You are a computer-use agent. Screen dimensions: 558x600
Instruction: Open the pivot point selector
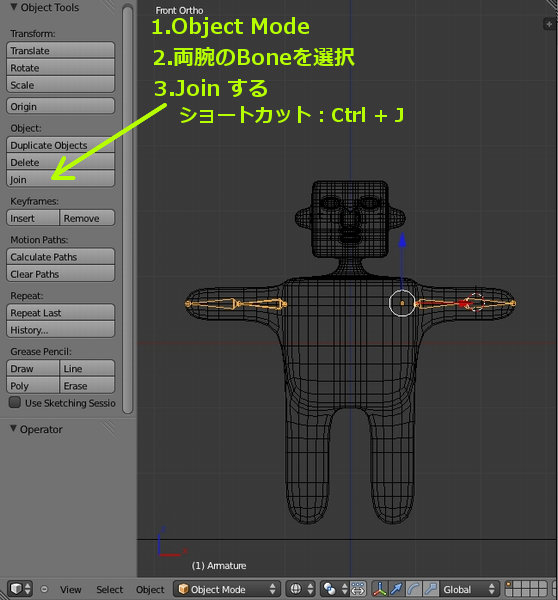coord(334,589)
